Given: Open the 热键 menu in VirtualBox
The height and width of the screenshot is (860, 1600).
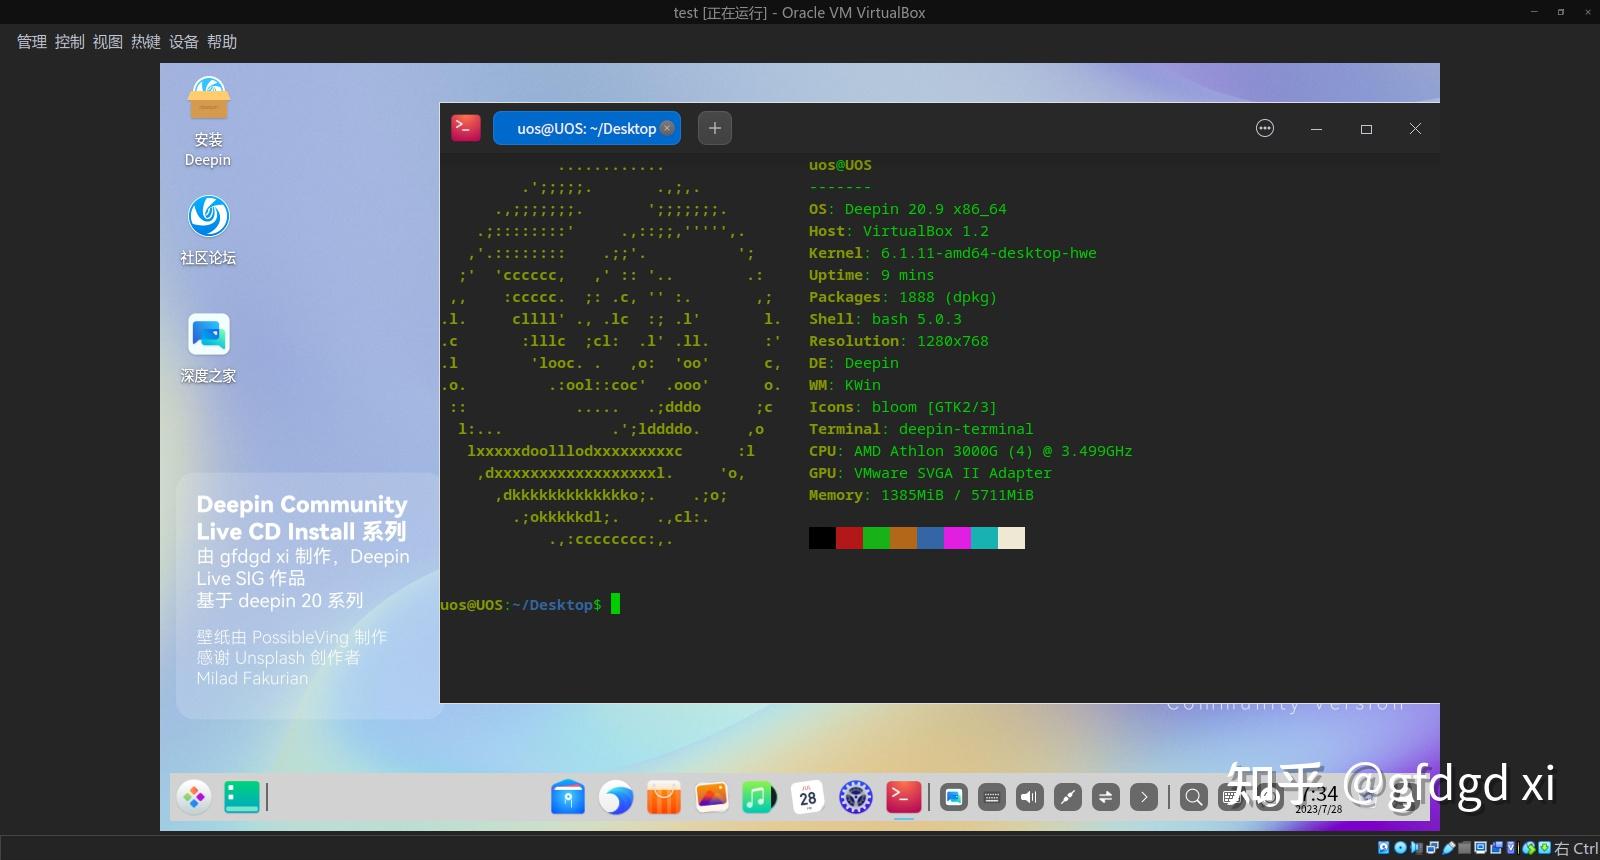Looking at the screenshot, I should [146, 42].
